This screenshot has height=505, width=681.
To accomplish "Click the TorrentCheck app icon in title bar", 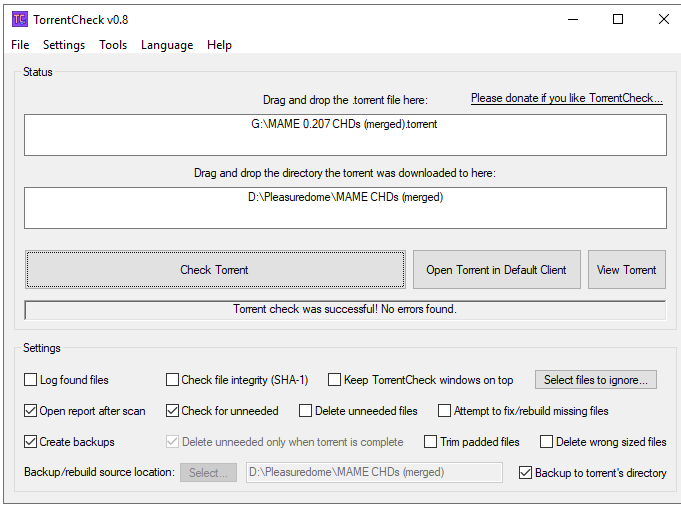I will 20,20.
